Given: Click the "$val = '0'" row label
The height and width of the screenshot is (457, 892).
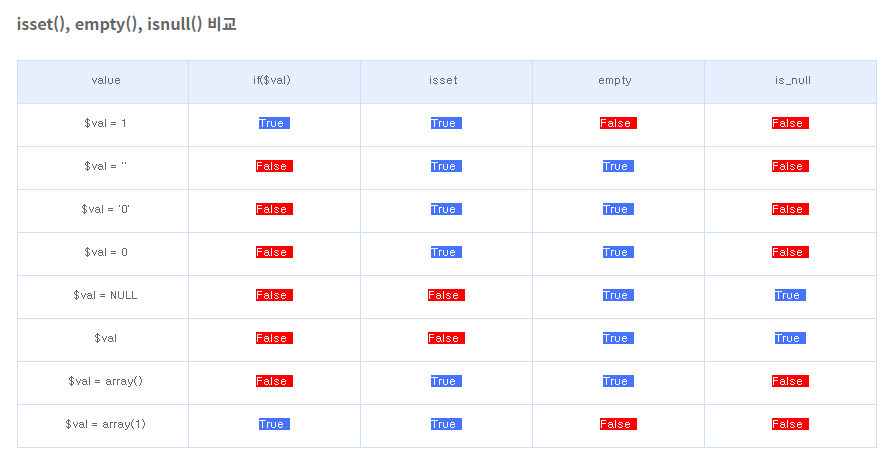Looking at the screenshot, I should (105, 209).
